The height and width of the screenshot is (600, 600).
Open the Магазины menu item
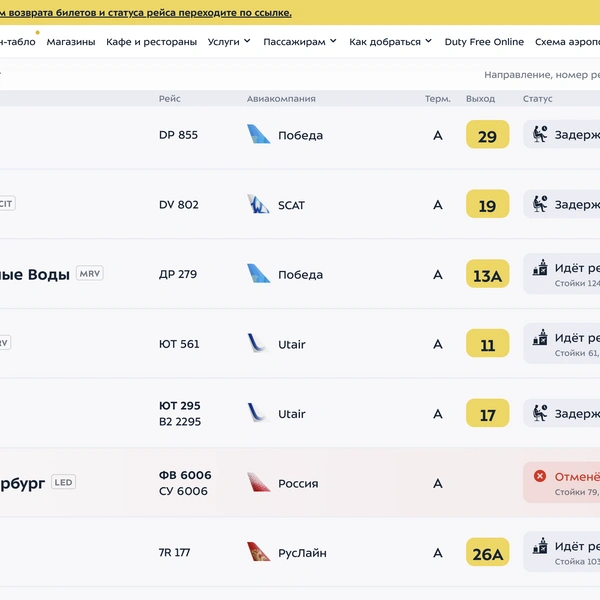(71, 41)
